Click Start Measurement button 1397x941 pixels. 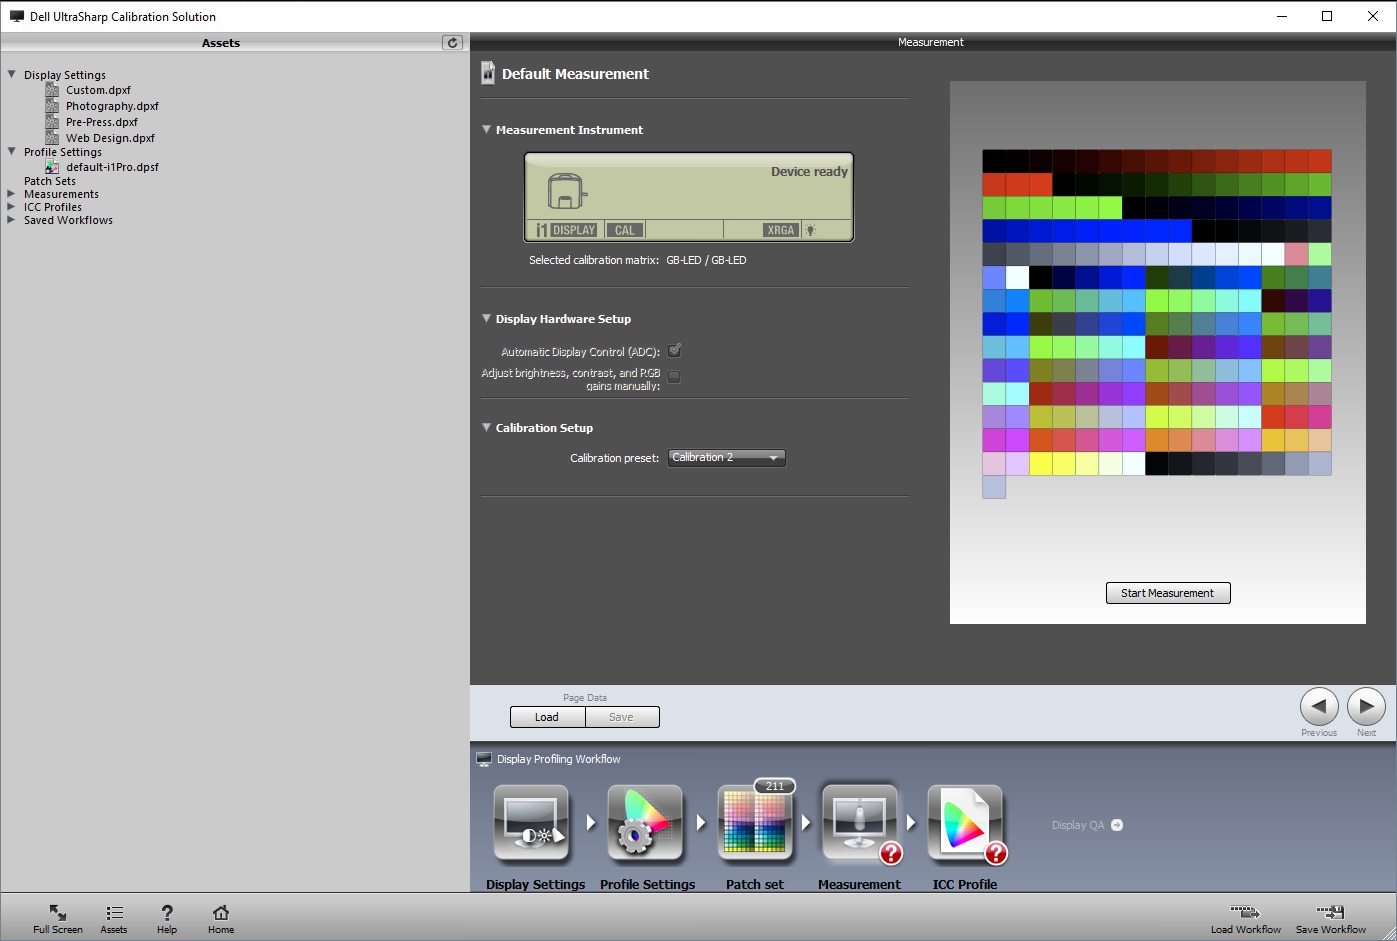pos(1168,593)
